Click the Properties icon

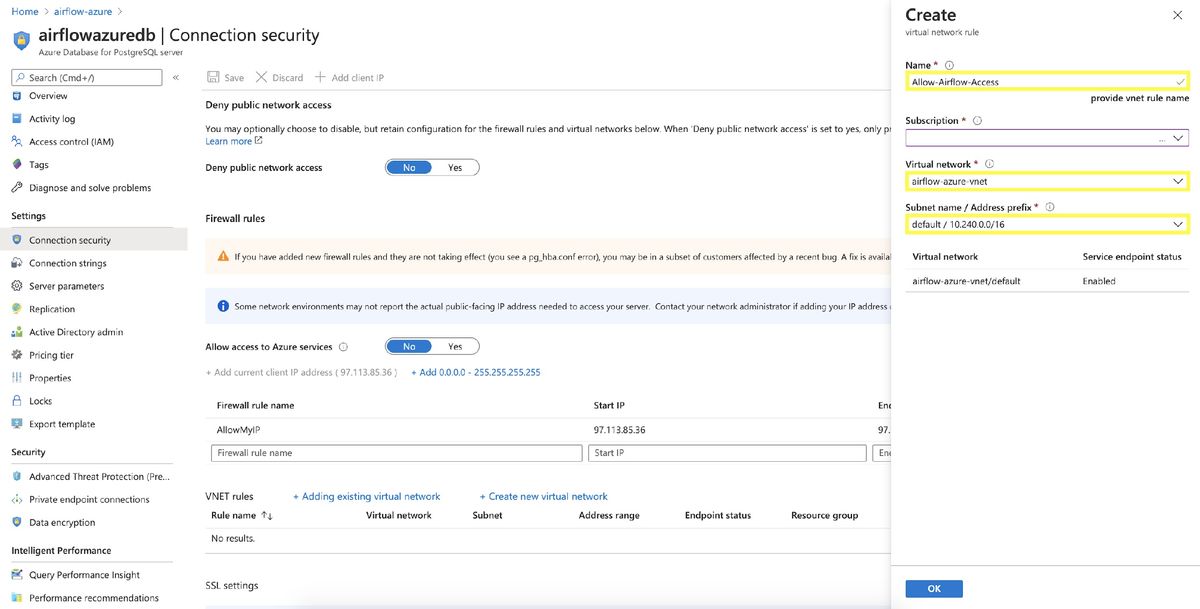(17, 378)
